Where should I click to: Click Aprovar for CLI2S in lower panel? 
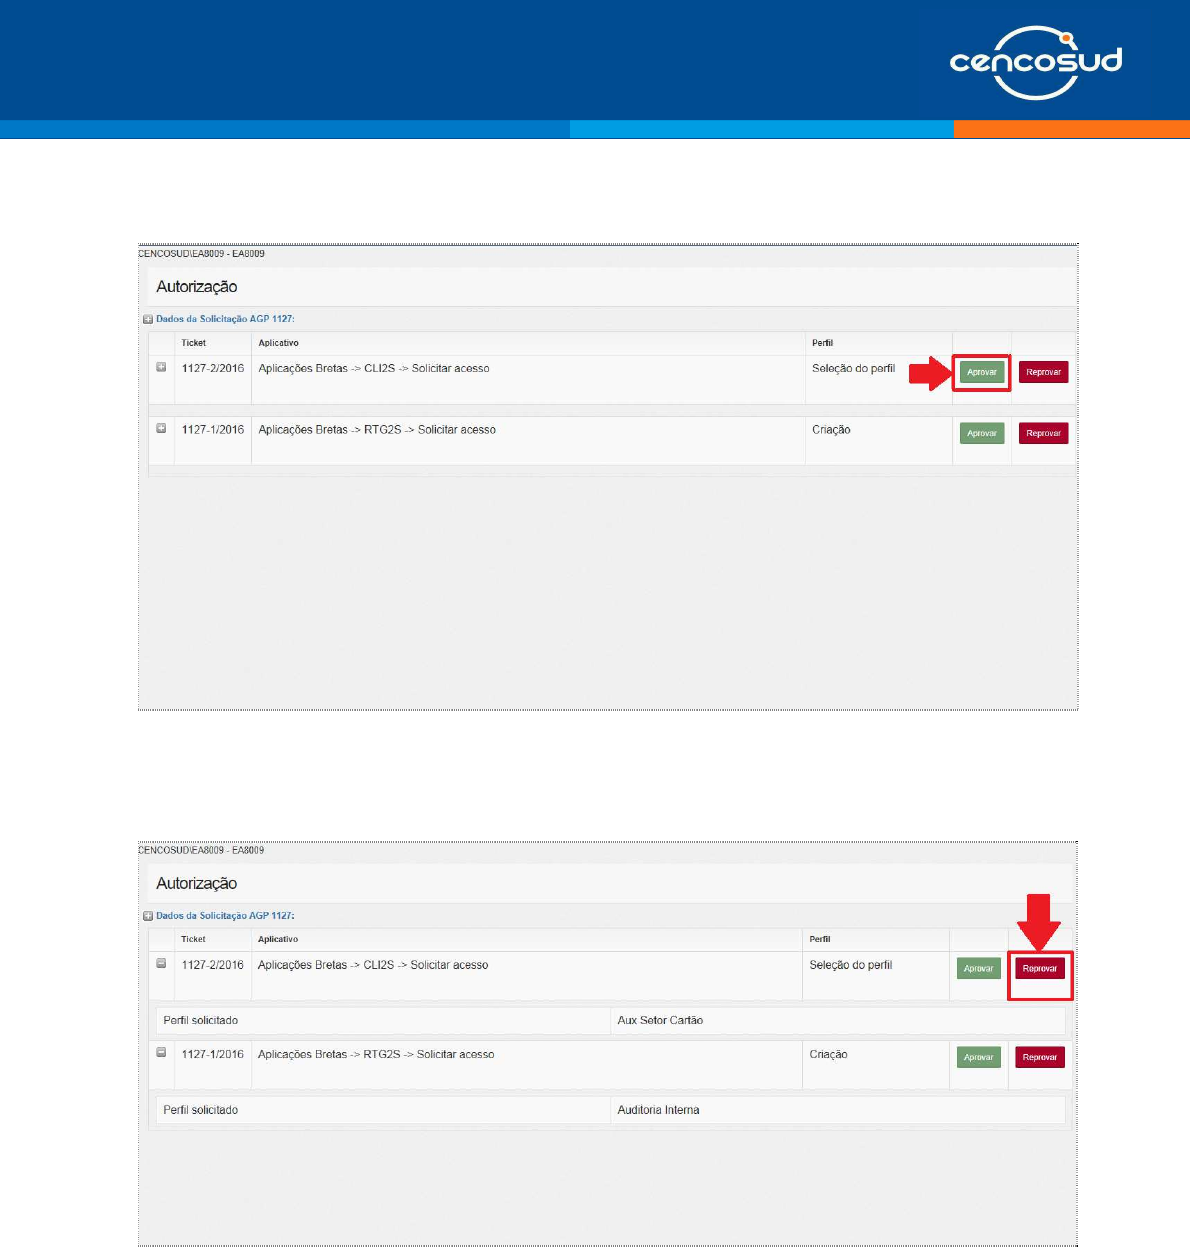[978, 968]
